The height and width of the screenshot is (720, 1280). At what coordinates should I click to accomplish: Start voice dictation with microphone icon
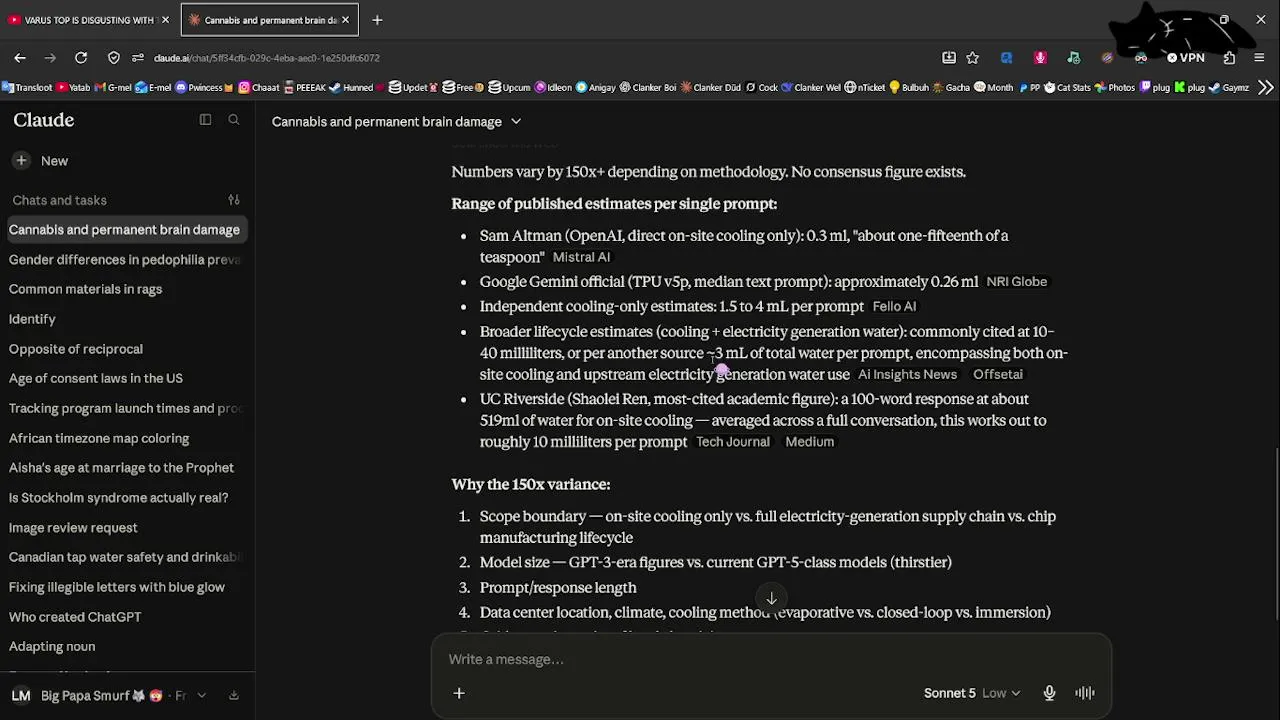[1049, 693]
